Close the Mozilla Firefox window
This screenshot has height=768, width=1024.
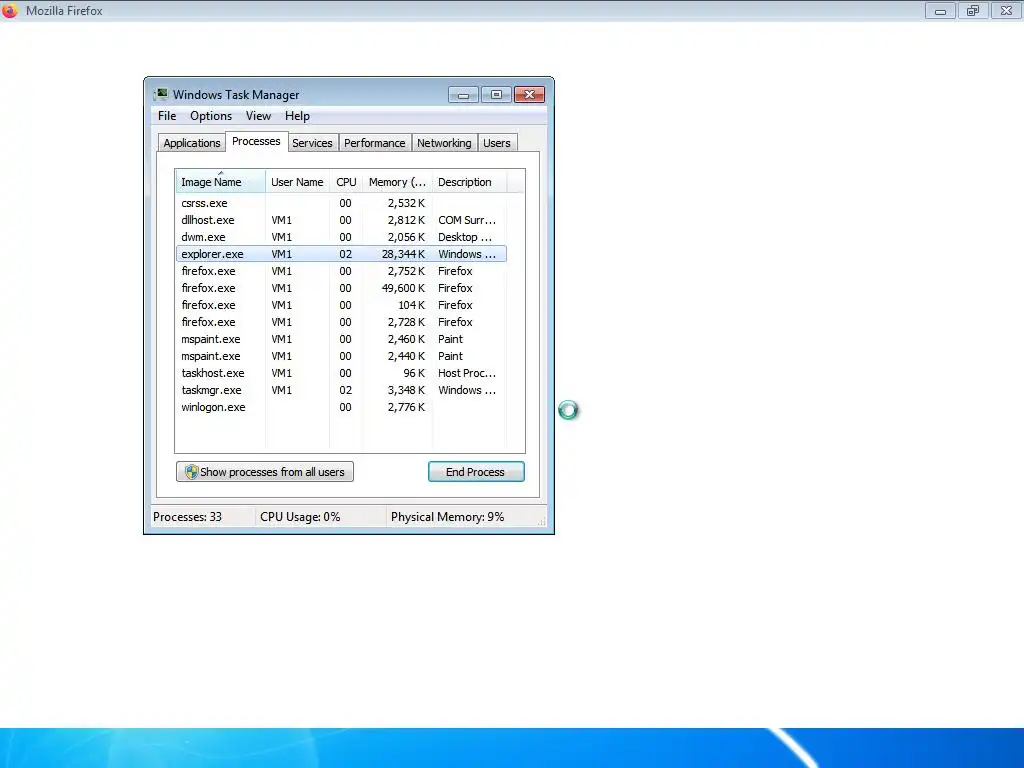[x=1006, y=11]
